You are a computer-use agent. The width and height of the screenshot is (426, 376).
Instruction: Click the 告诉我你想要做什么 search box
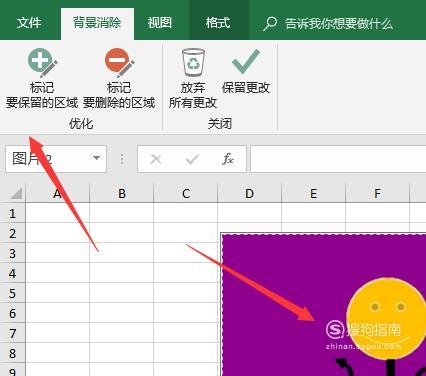click(339, 24)
